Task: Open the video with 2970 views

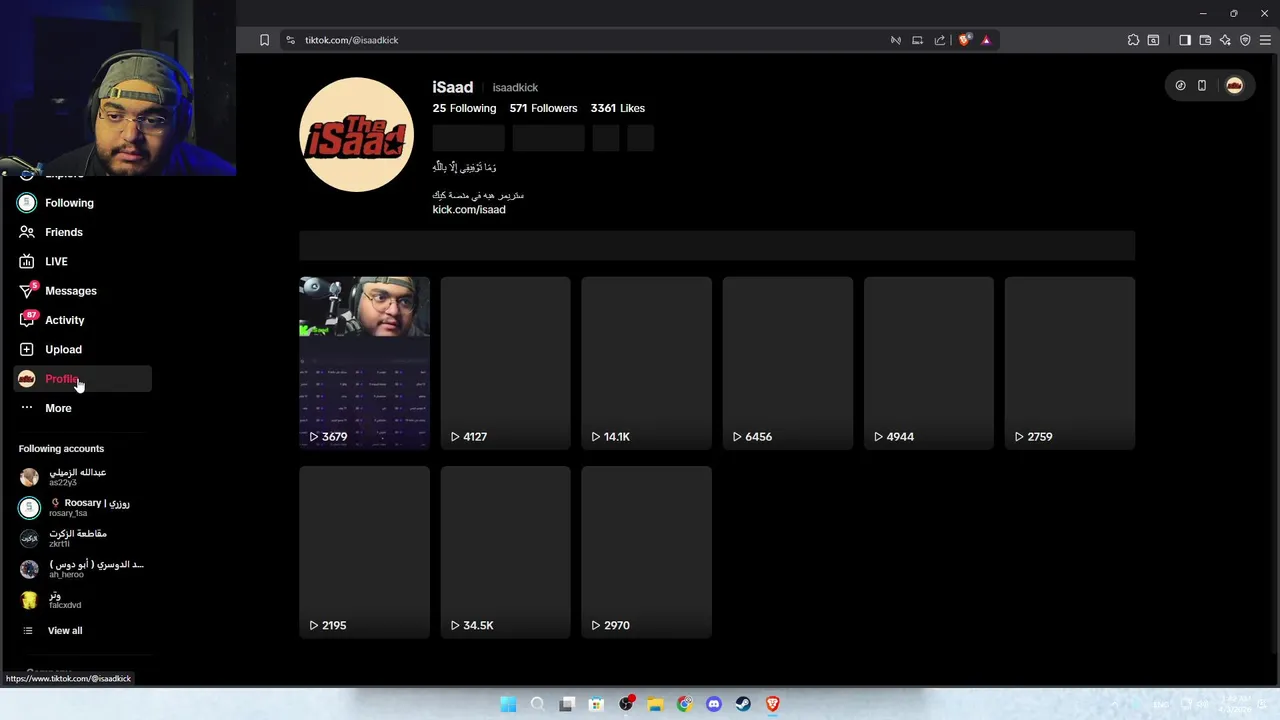Action: coord(646,551)
